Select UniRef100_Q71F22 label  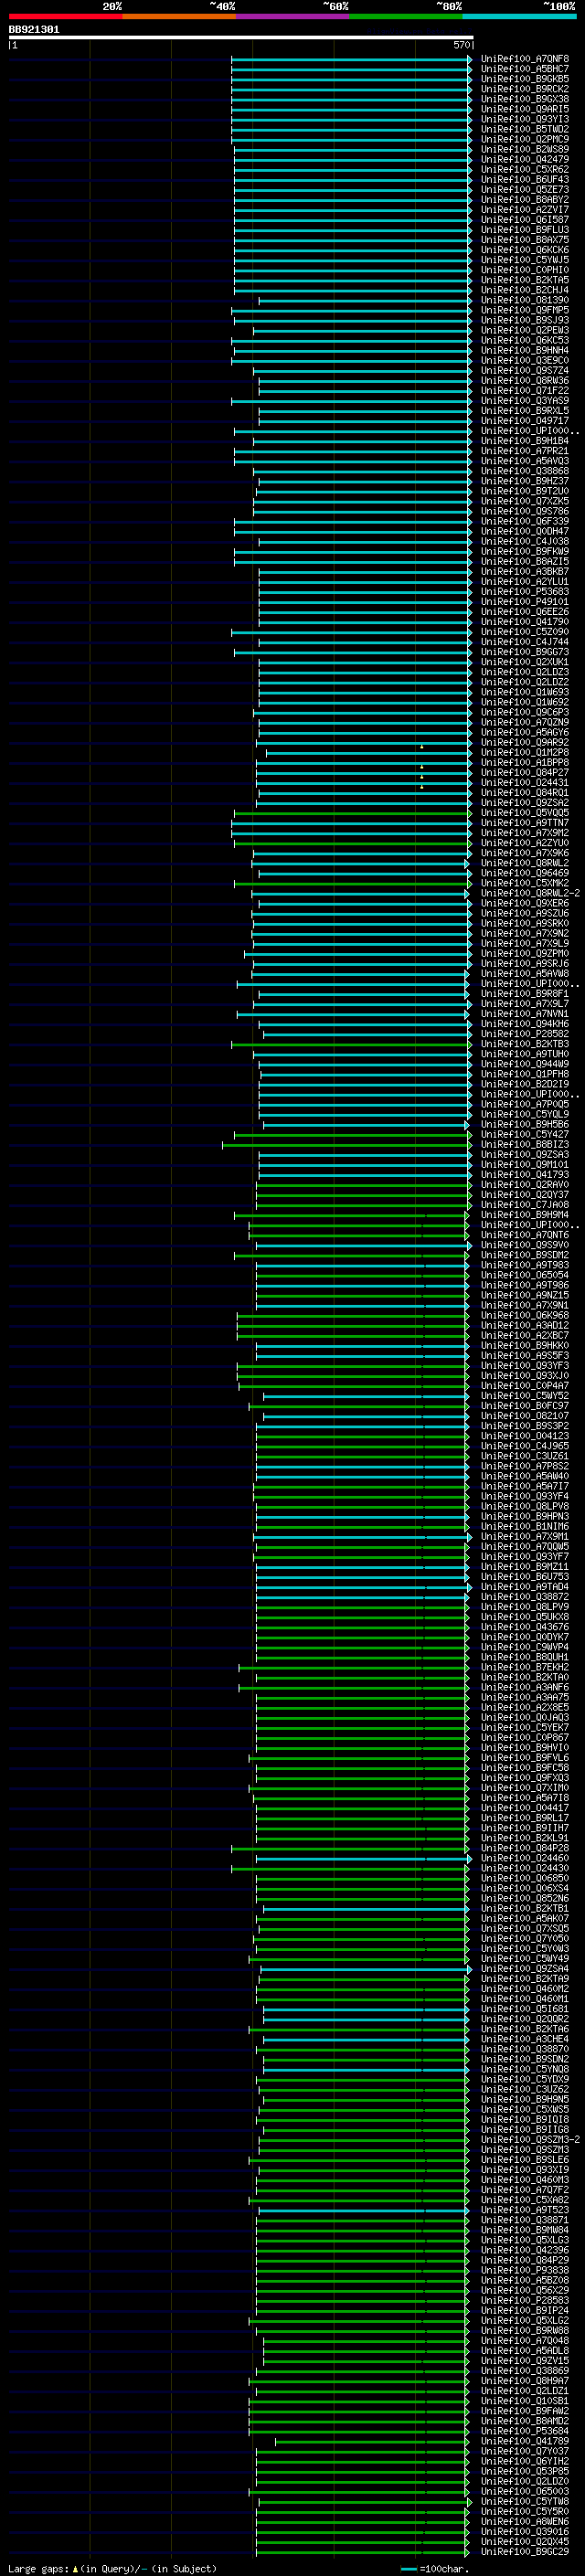pos(525,390)
